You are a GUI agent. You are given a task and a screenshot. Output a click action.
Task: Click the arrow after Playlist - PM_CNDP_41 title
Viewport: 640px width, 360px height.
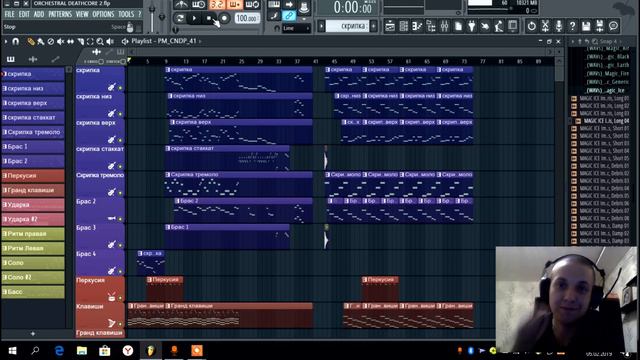[x=200, y=41]
